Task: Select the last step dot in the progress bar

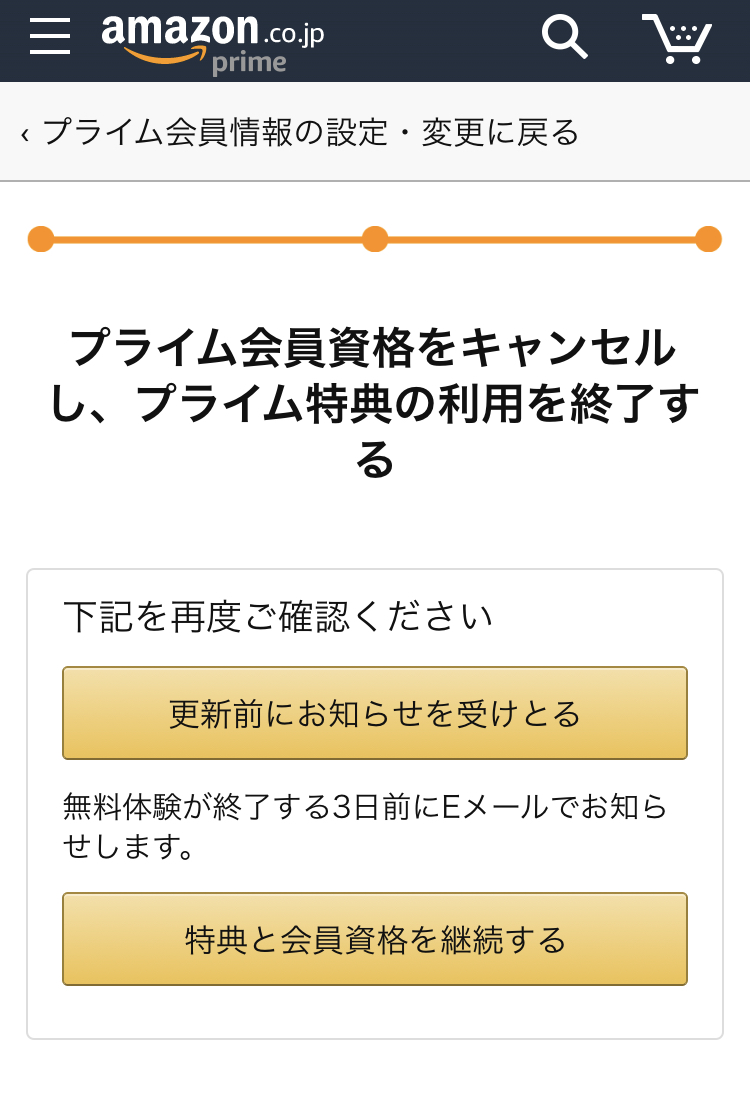Action: (x=709, y=239)
